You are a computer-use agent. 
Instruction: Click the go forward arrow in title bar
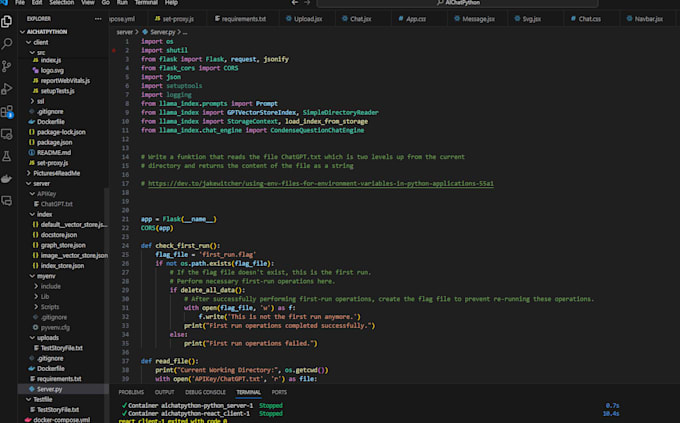coord(307,3)
